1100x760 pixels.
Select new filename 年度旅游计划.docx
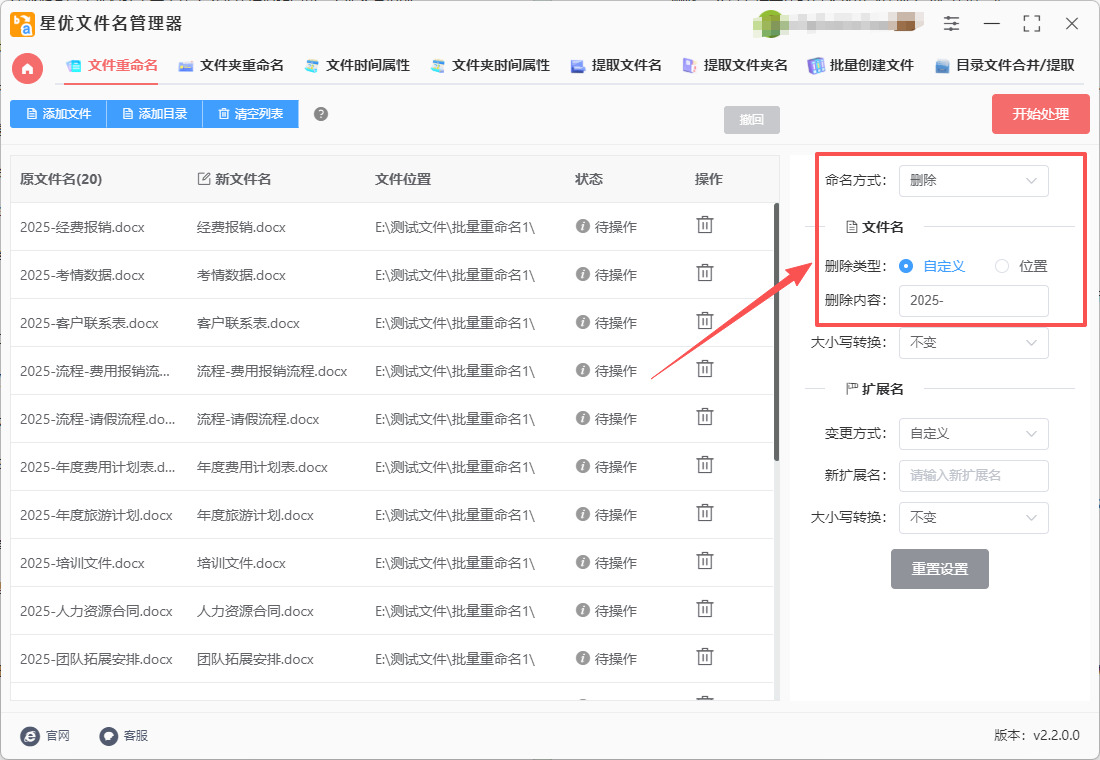point(255,516)
